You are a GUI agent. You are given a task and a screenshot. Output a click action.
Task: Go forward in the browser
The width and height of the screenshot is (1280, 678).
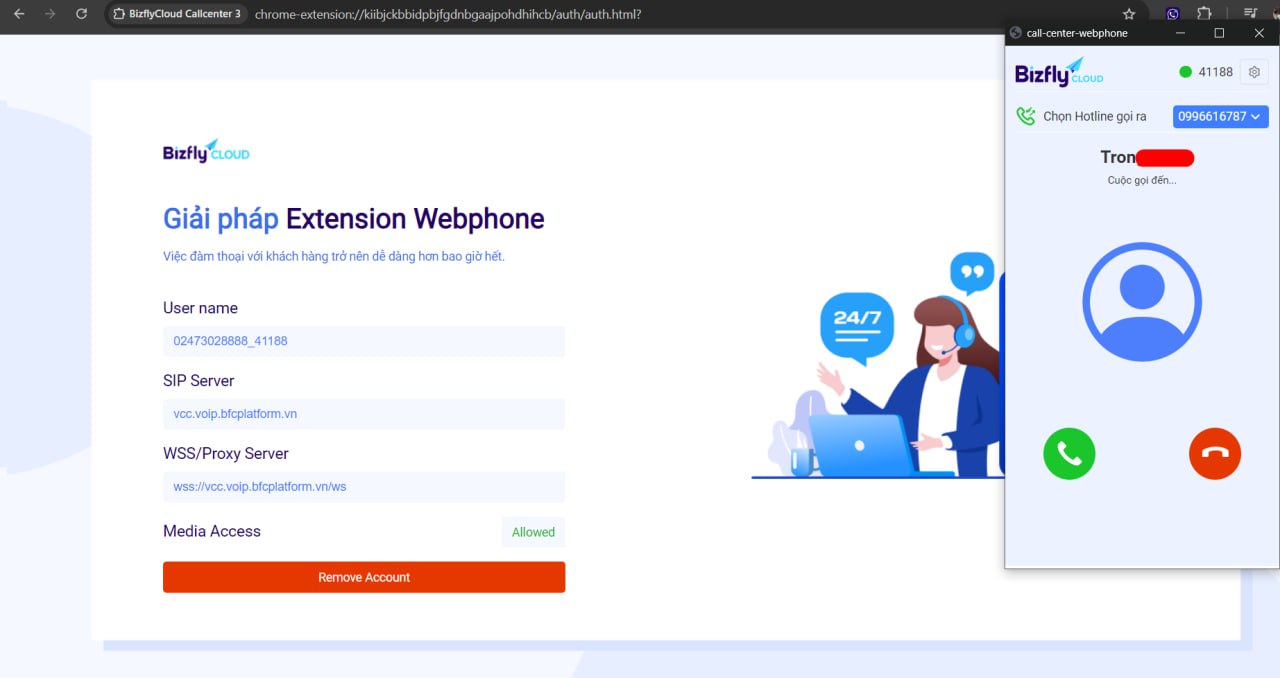click(x=50, y=14)
